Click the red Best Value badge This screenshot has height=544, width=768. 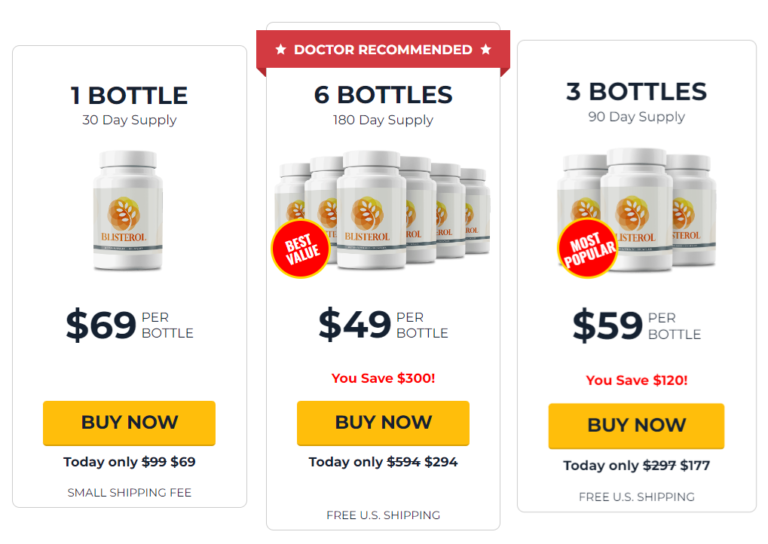tap(301, 249)
